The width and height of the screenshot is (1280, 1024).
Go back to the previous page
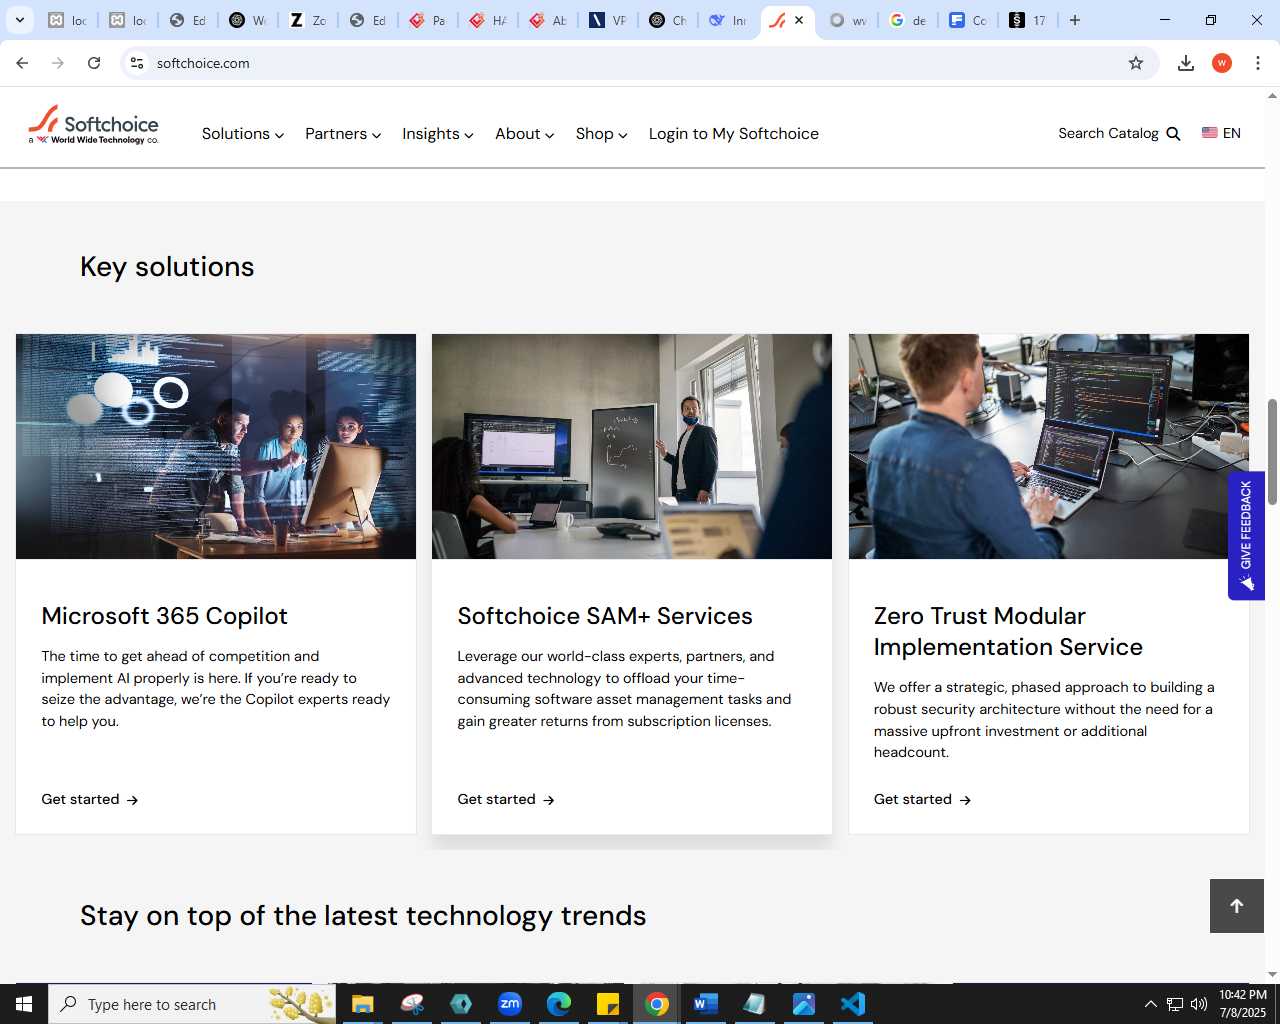[22, 63]
